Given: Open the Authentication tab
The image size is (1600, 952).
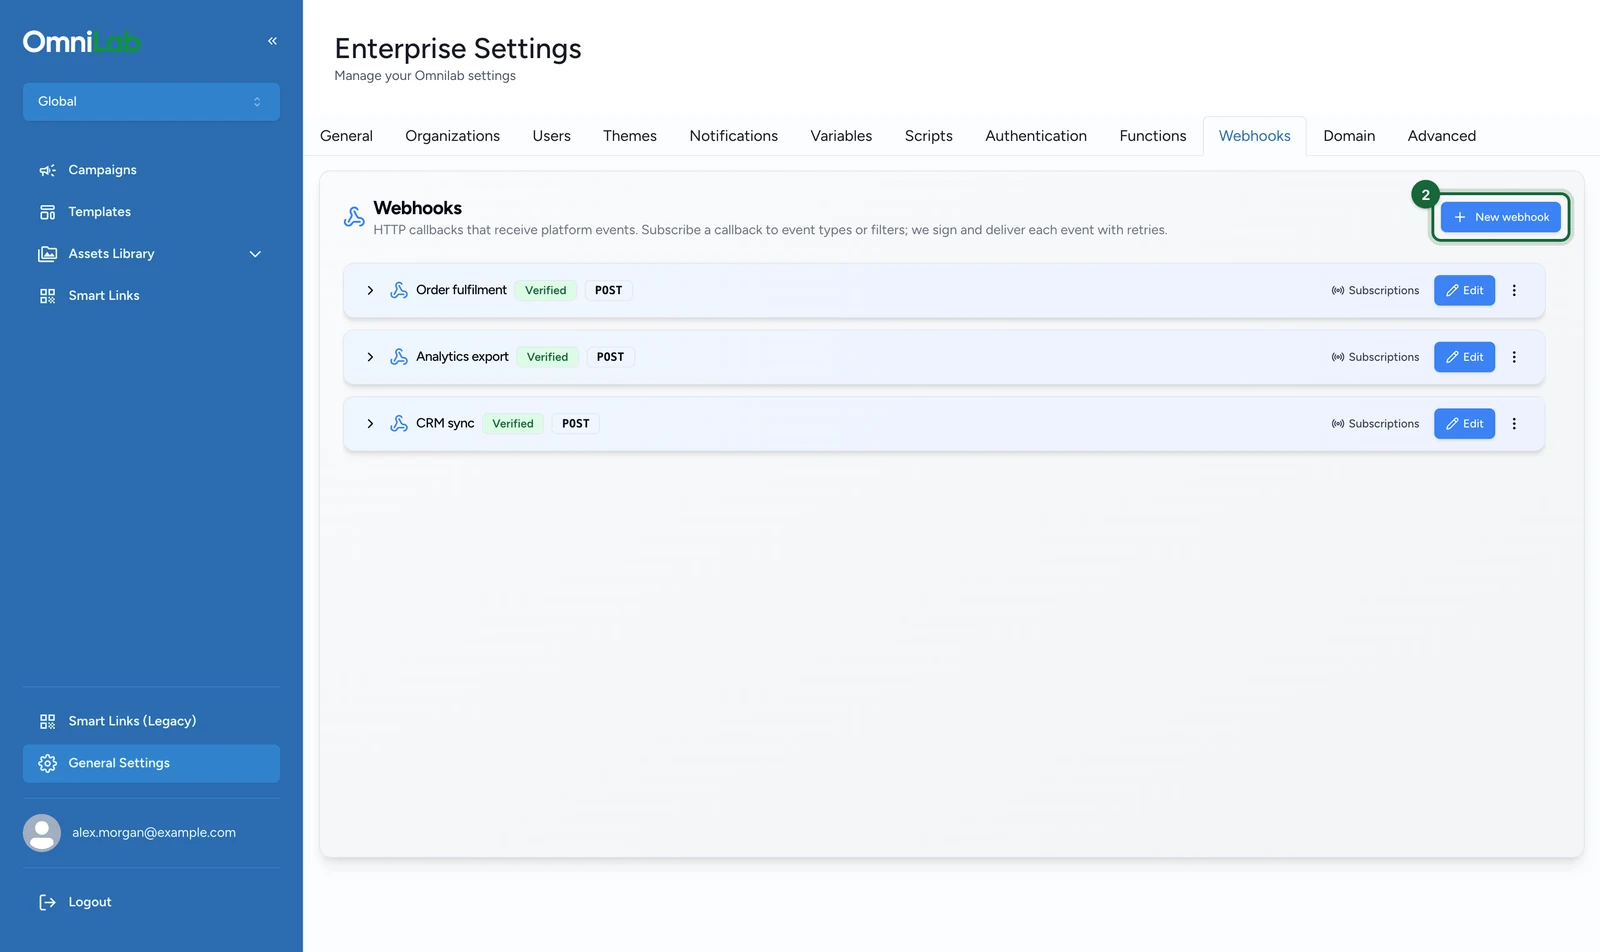Looking at the screenshot, I should [1036, 136].
